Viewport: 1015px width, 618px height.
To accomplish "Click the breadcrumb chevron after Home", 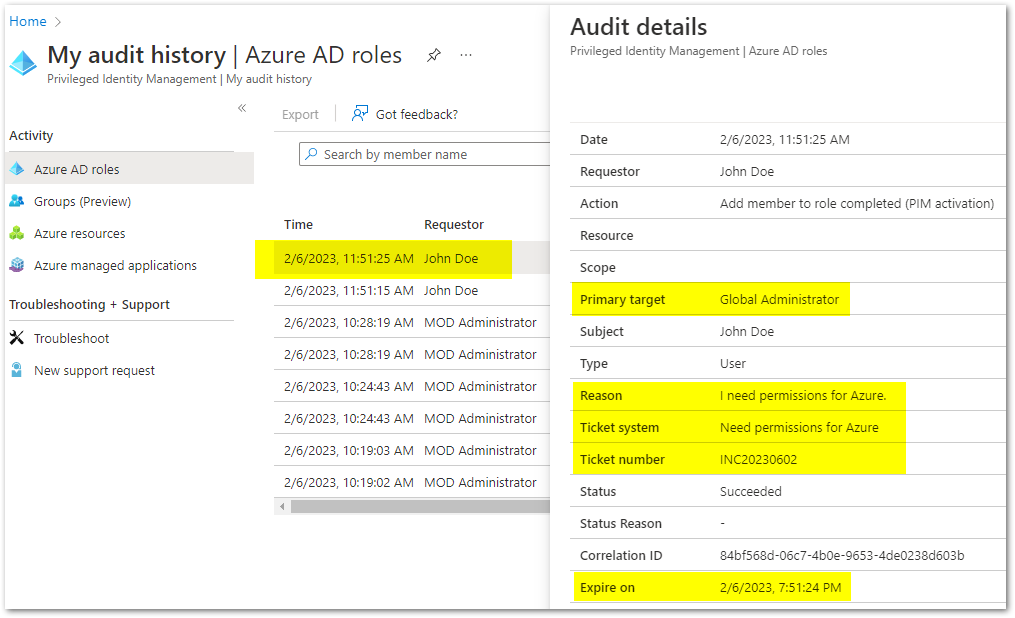I will pos(58,22).
